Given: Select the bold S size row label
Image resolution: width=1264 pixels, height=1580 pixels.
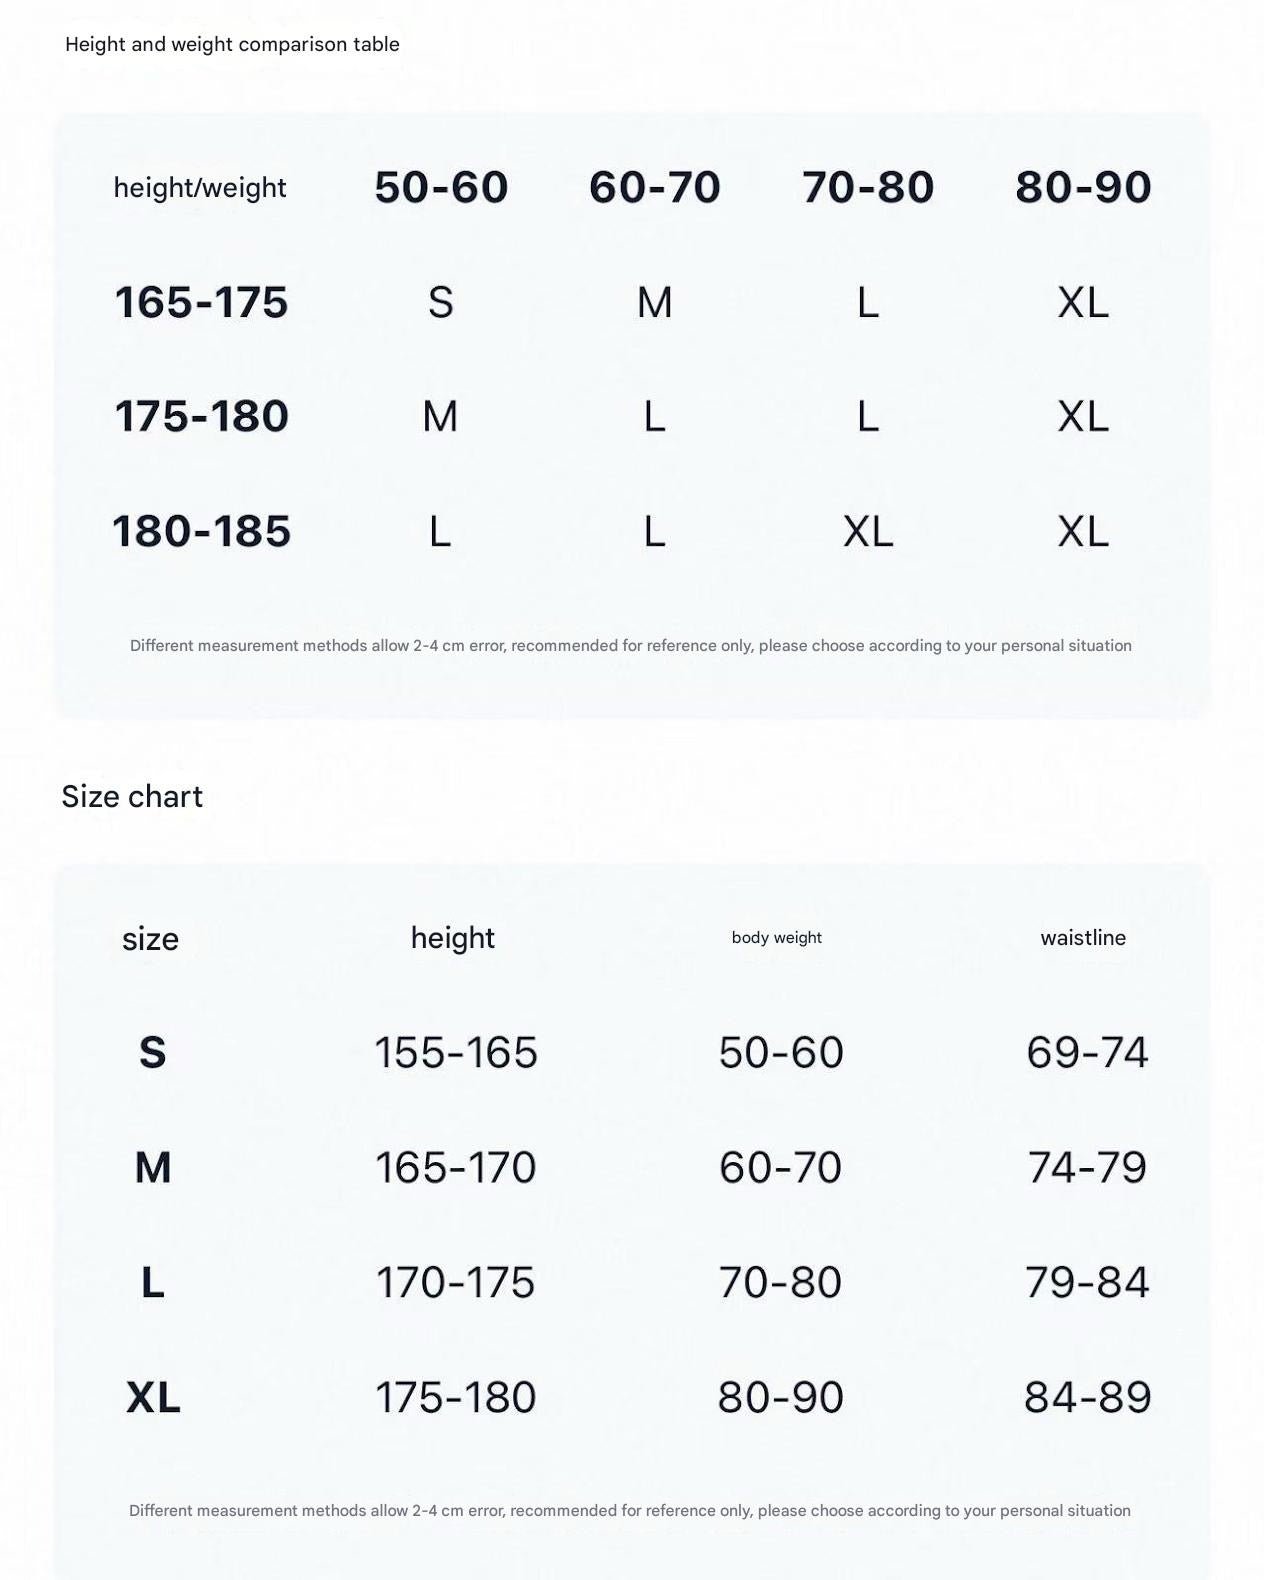Looking at the screenshot, I should click(152, 1052).
